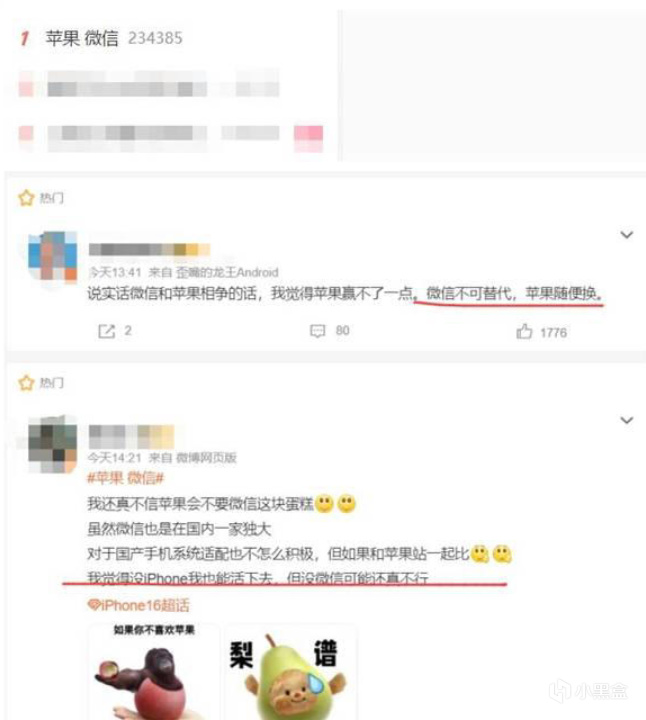The width and height of the screenshot is (646, 720).
Task: Open the #苹果 微信# hashtag link
Action: point(125,478)
